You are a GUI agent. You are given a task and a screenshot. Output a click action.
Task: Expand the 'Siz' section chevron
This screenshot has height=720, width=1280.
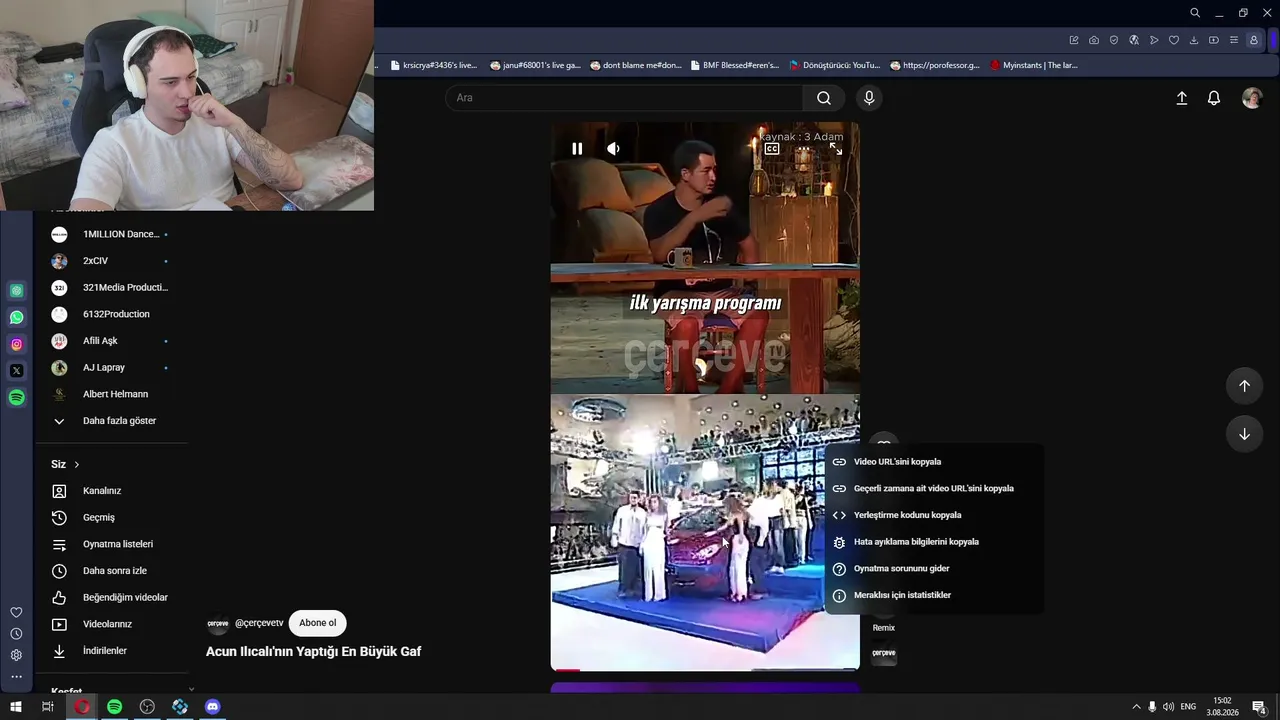[76, 464]
